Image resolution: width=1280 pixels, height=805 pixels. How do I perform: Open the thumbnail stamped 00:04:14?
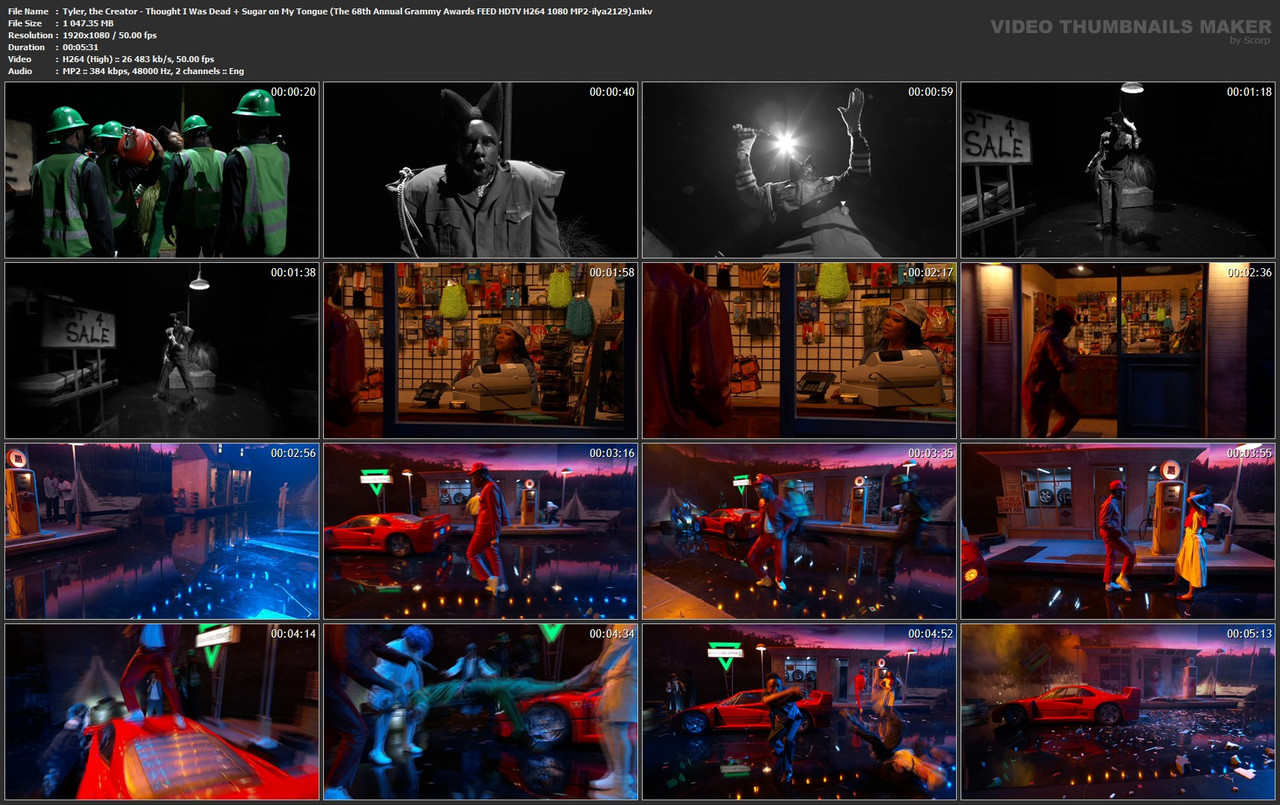[x=162, y=712]
